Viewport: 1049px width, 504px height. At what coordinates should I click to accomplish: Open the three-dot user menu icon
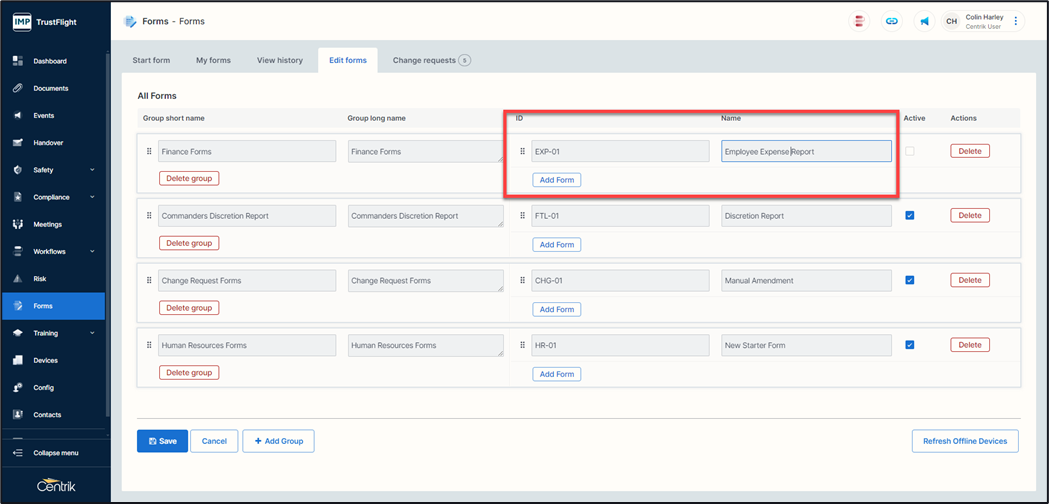click(x=1016, y=21)
